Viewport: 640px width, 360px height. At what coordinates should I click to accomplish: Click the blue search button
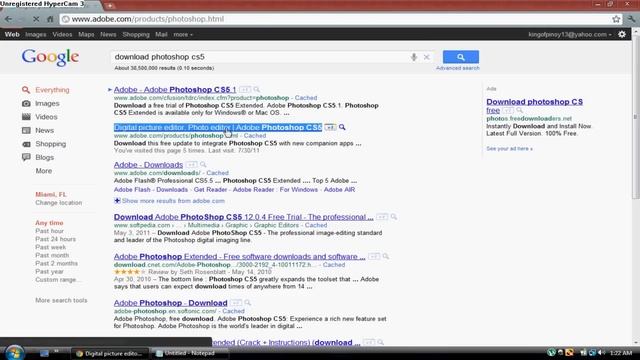461,57
